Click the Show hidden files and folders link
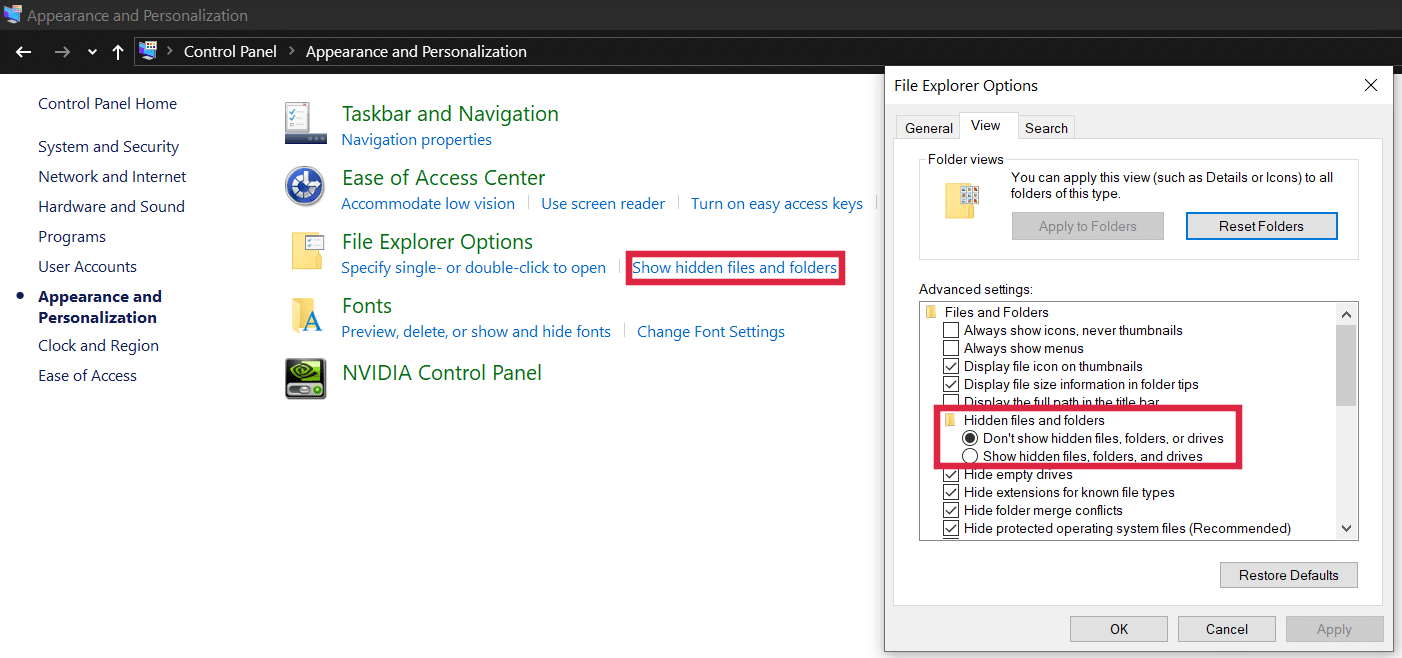 coord(734,267)
